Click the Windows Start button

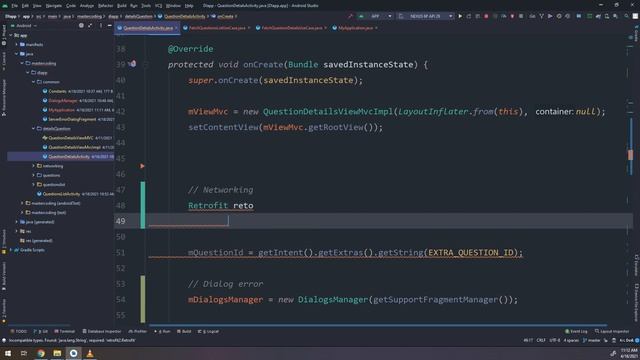point(8,353)
